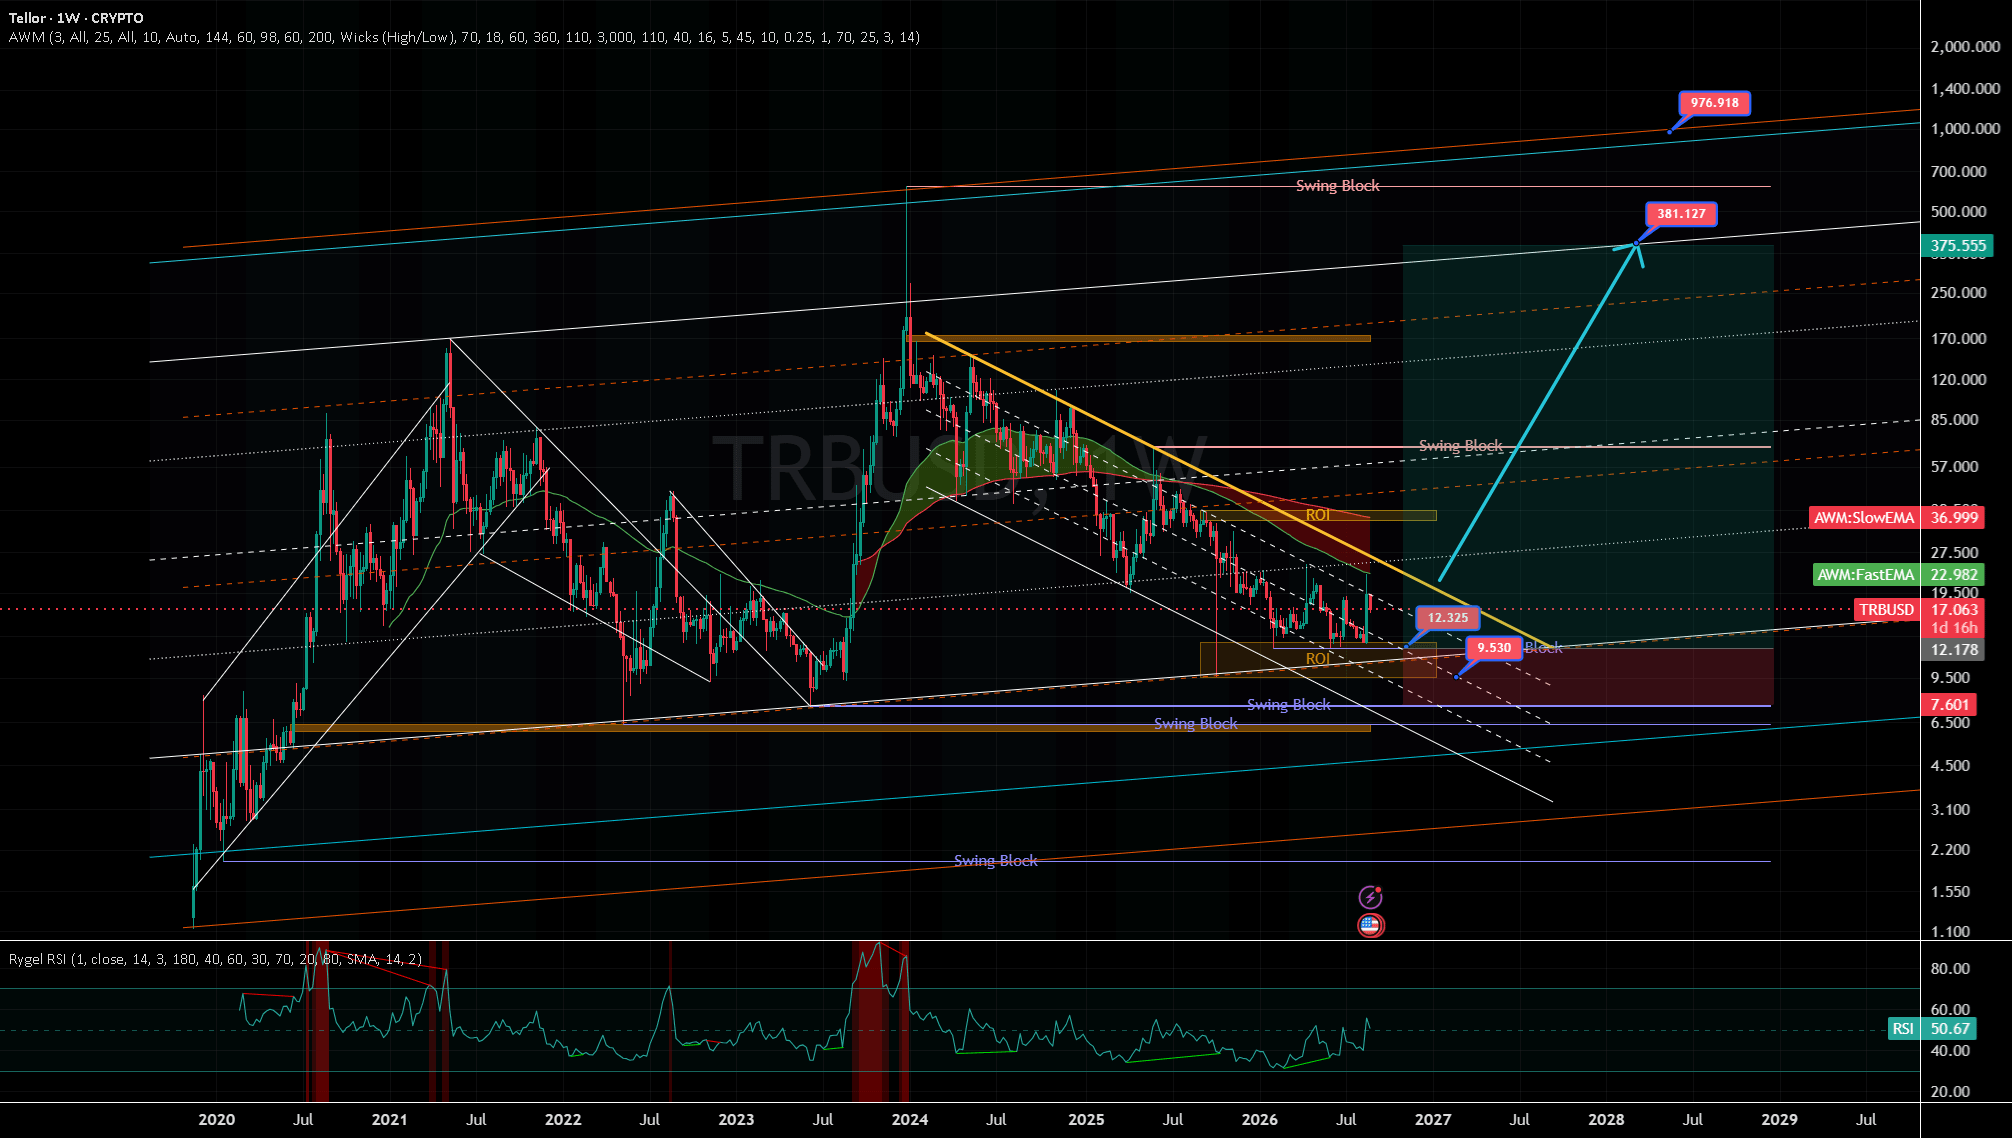
Task: Click 500.000 on the price axis
Action: pos(1959,212)
